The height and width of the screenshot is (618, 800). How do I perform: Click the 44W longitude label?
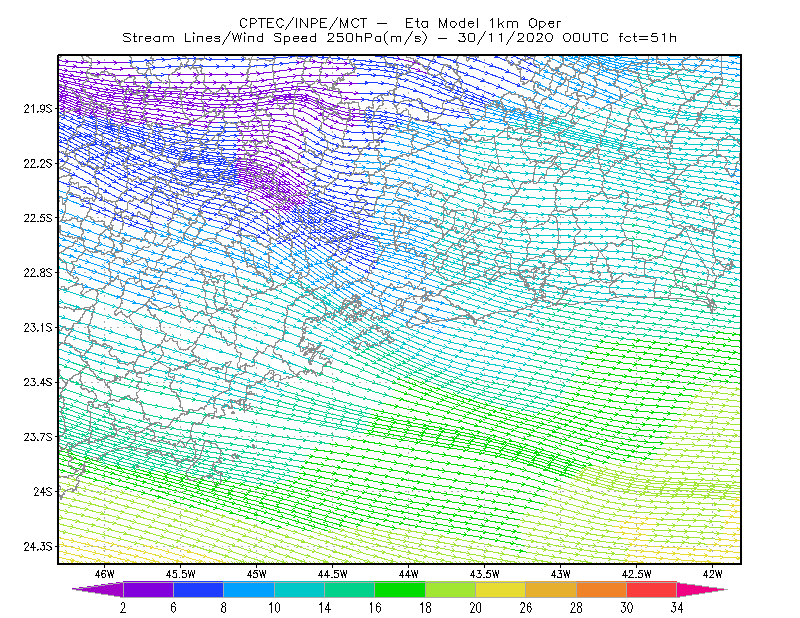[409, 574]
